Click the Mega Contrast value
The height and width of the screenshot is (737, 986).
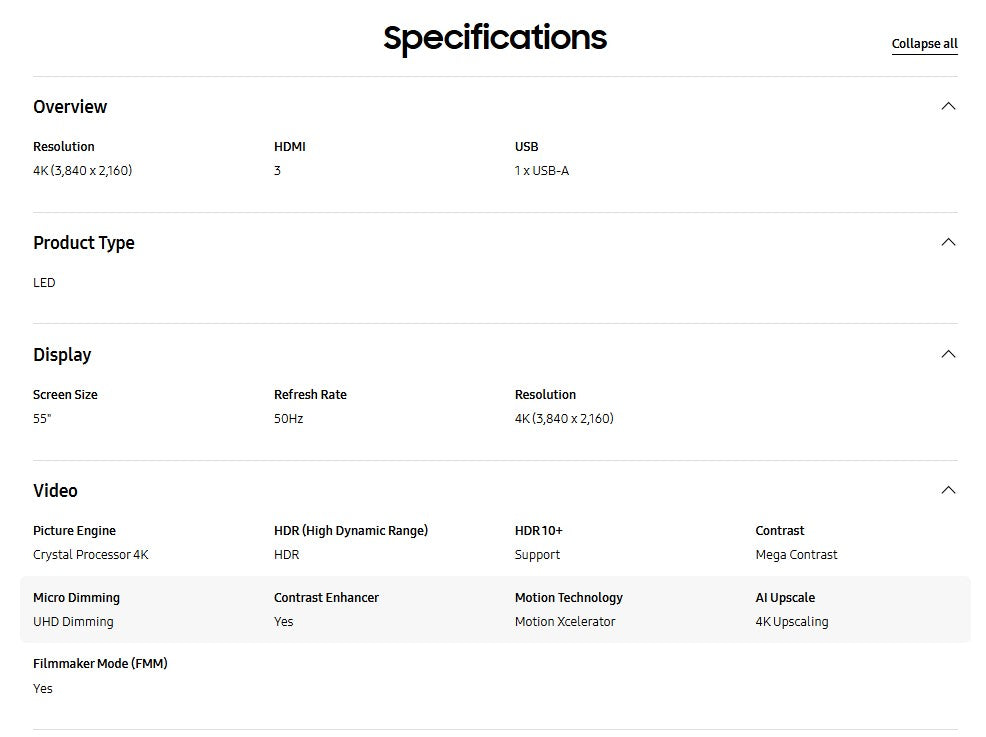(x=797, y=555)
